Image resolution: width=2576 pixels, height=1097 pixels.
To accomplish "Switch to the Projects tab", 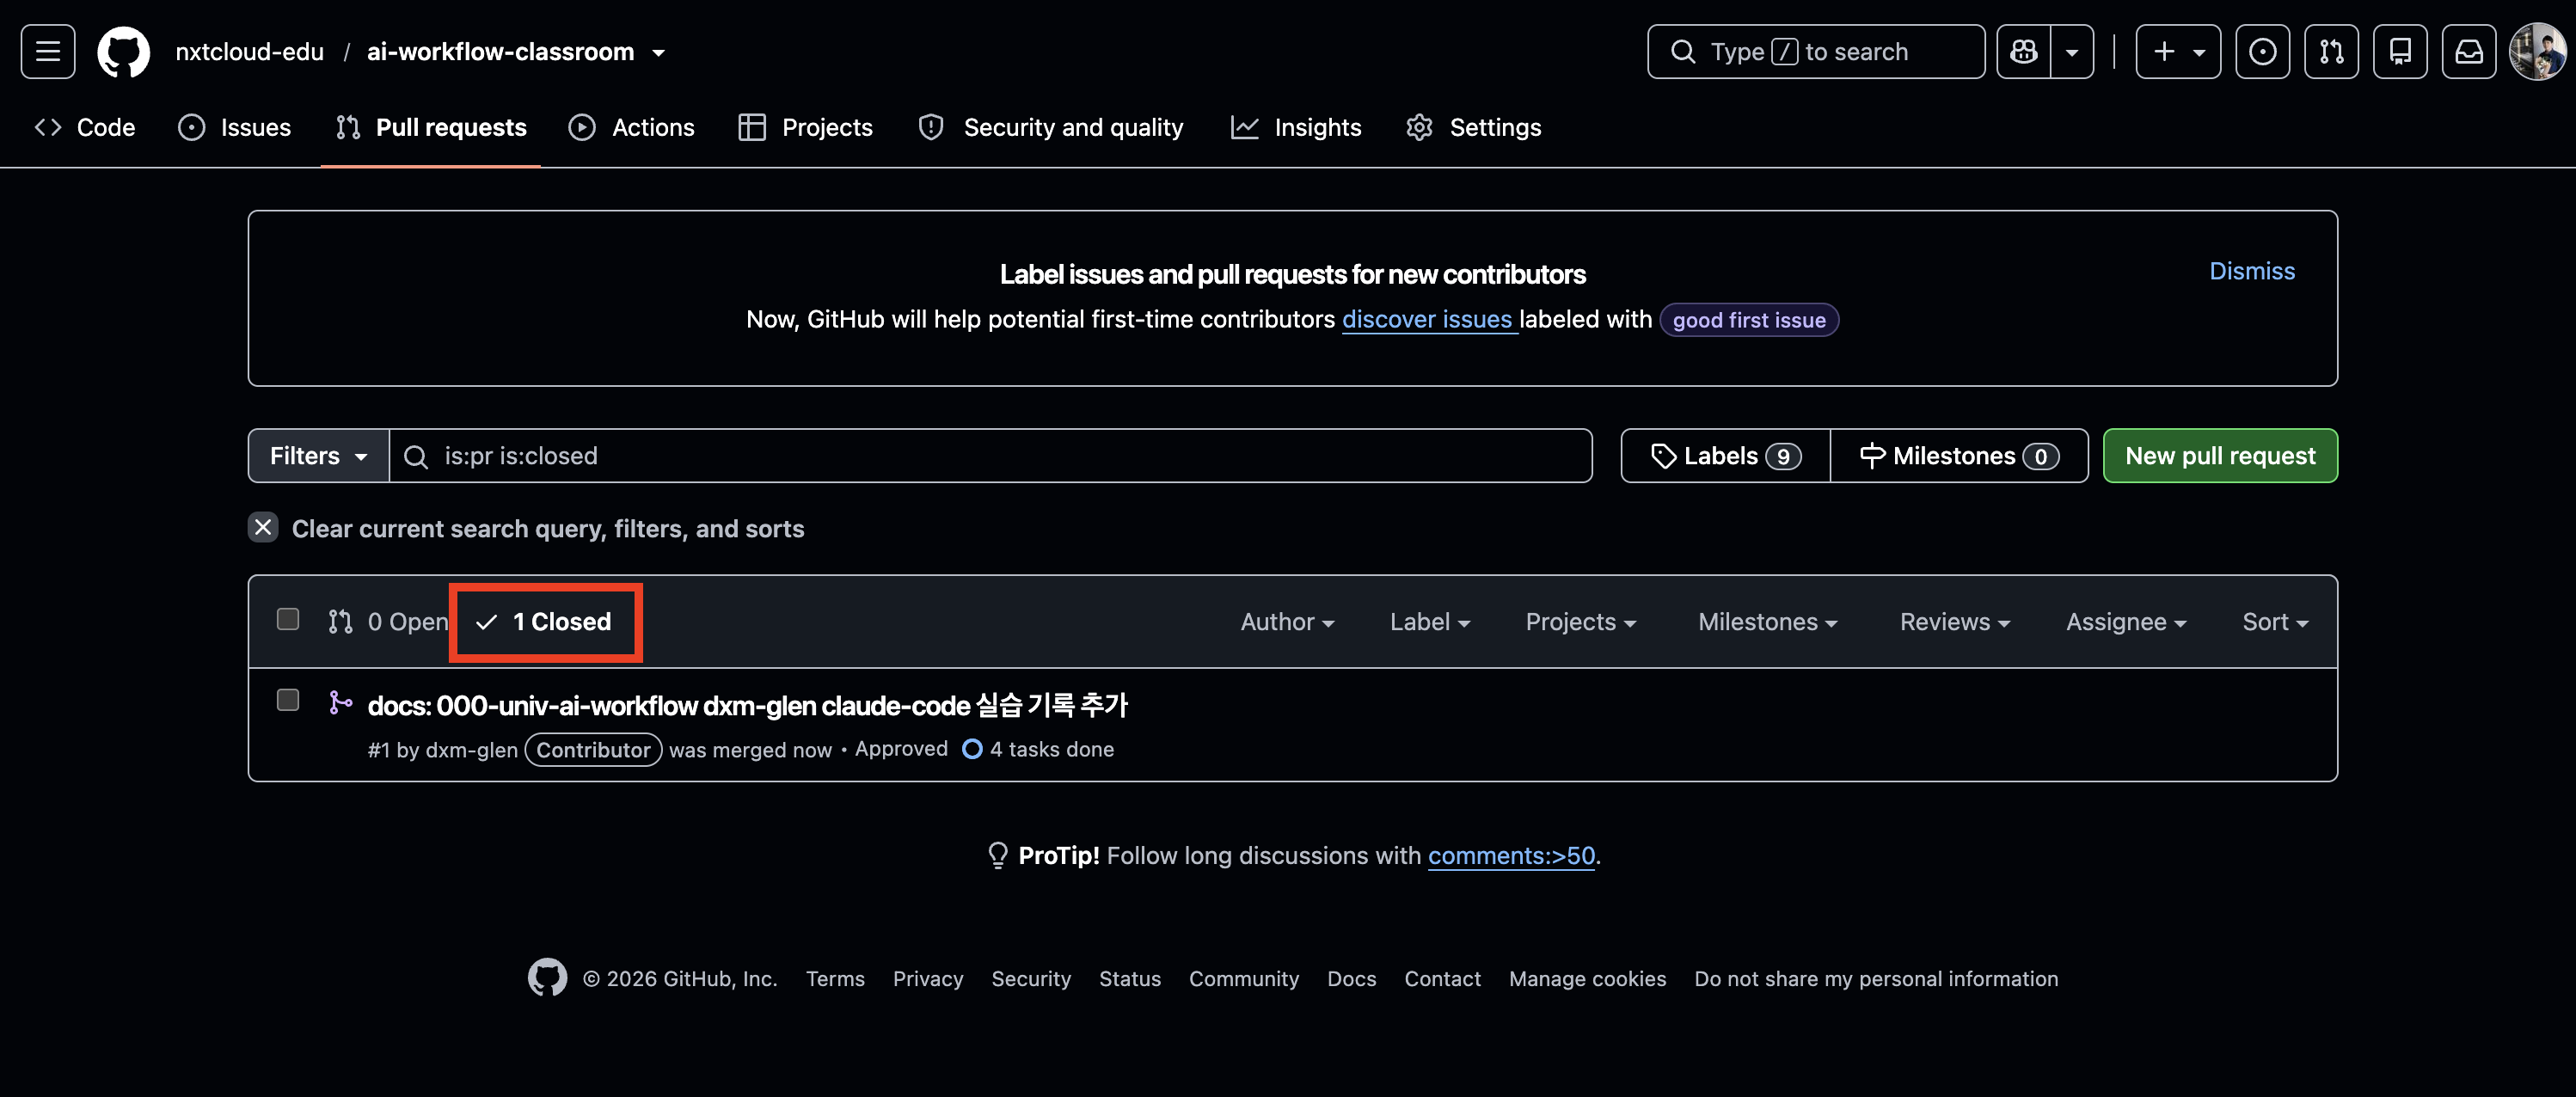I will (x=806, y=127).
